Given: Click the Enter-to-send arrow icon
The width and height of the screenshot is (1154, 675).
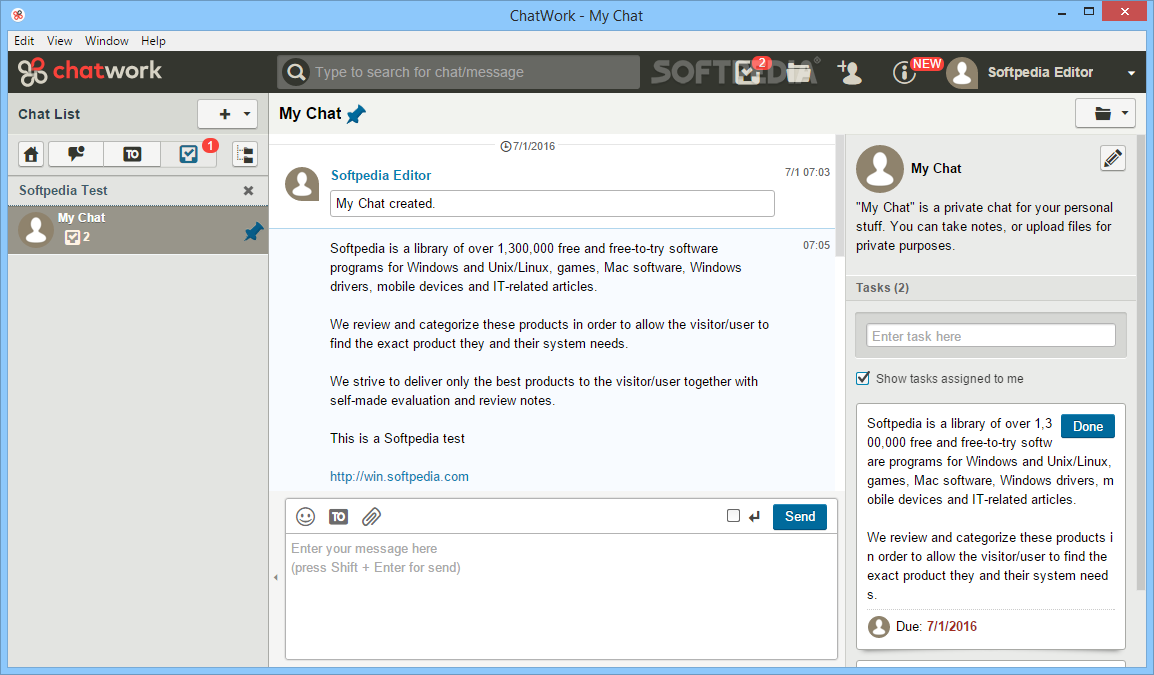Looking at the screenshot, I should click(x=754, y=517).
